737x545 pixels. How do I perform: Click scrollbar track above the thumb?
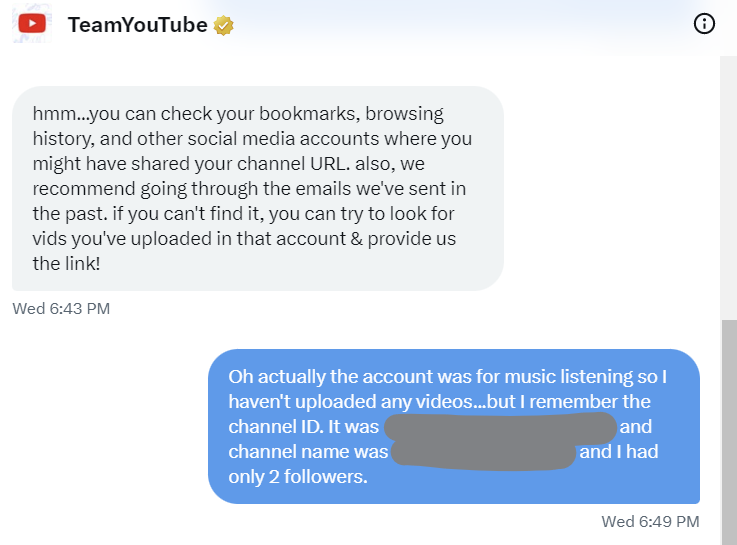pos(729,188)
